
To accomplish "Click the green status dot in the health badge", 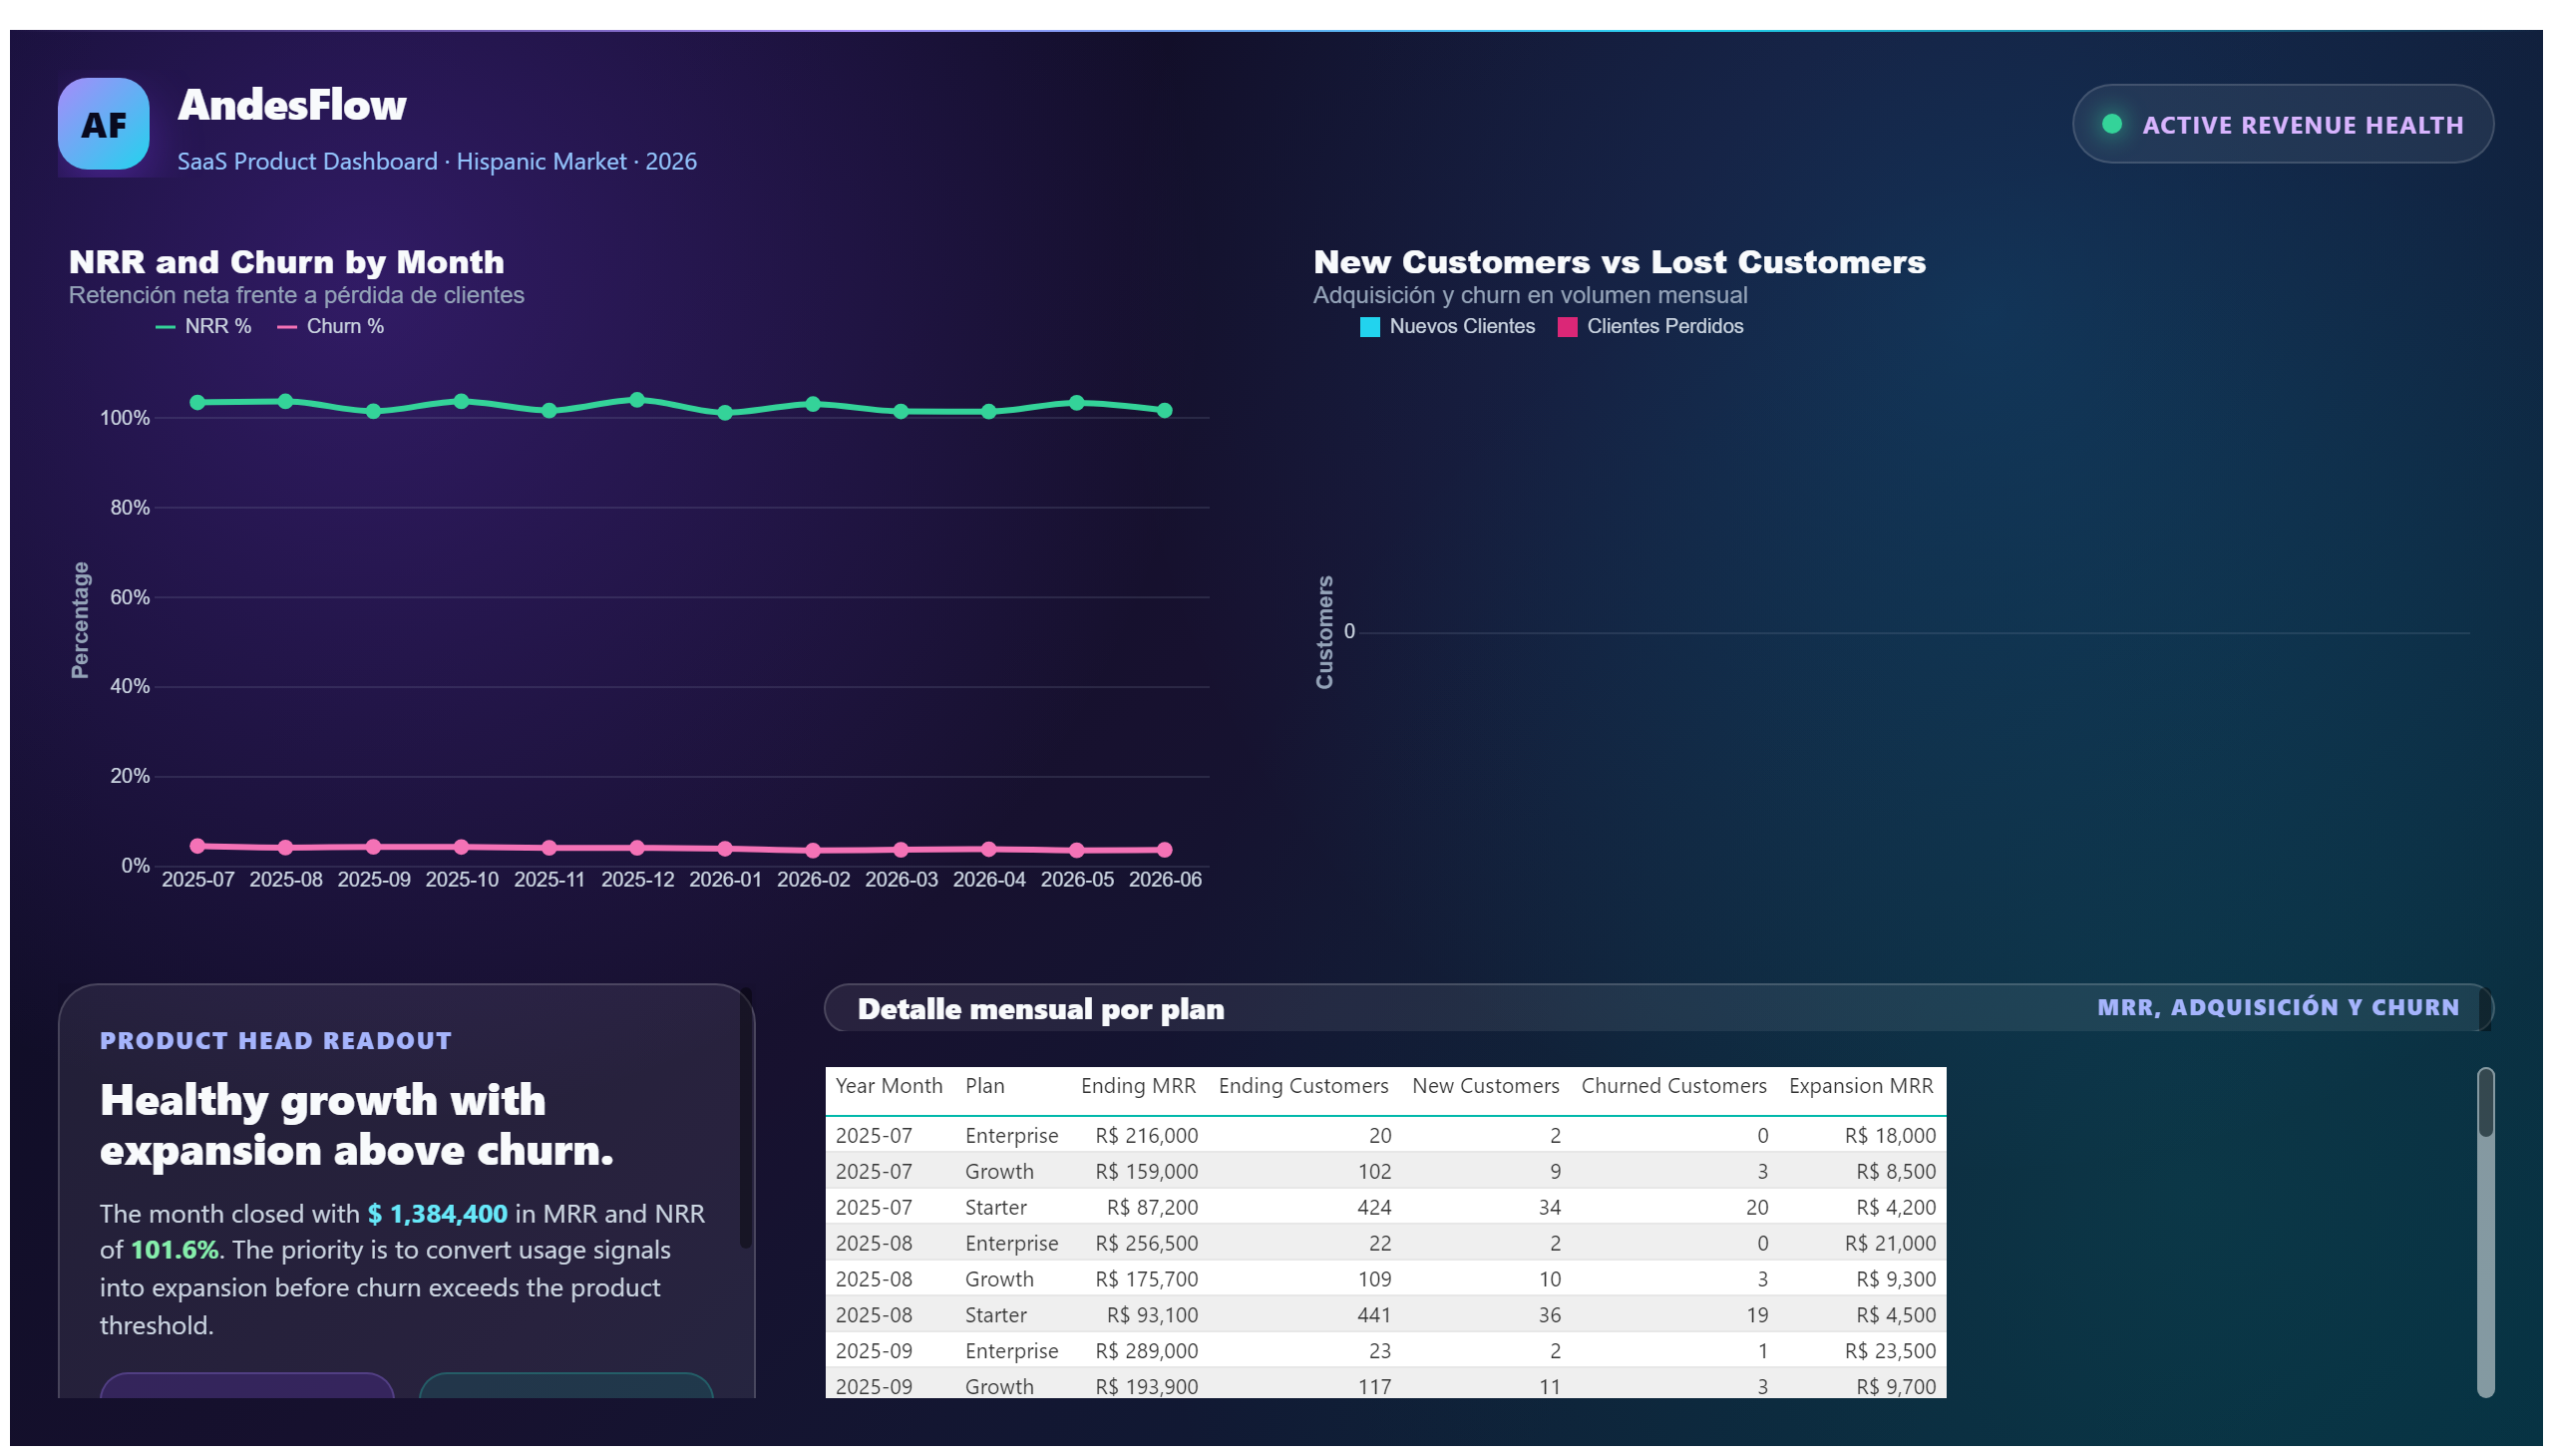I will 2111,124.
